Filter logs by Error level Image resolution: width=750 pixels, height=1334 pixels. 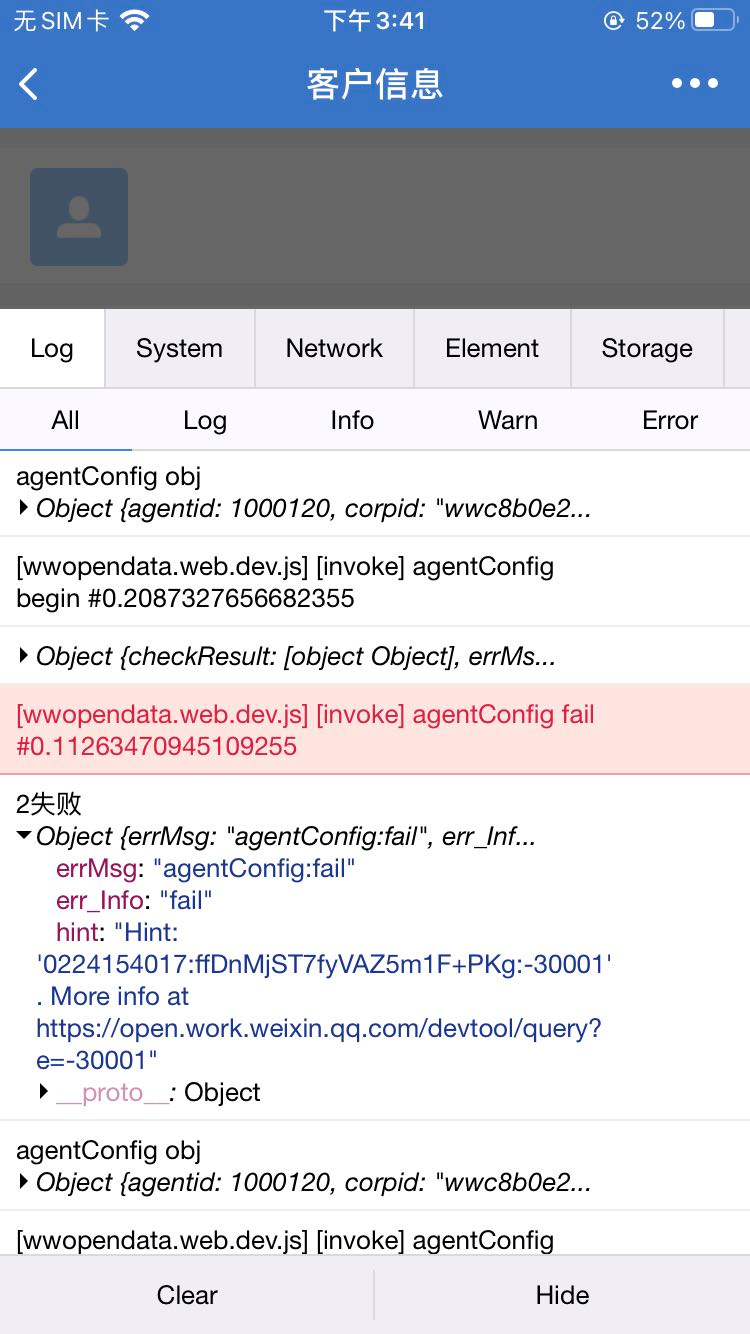(x=670, y=420)
